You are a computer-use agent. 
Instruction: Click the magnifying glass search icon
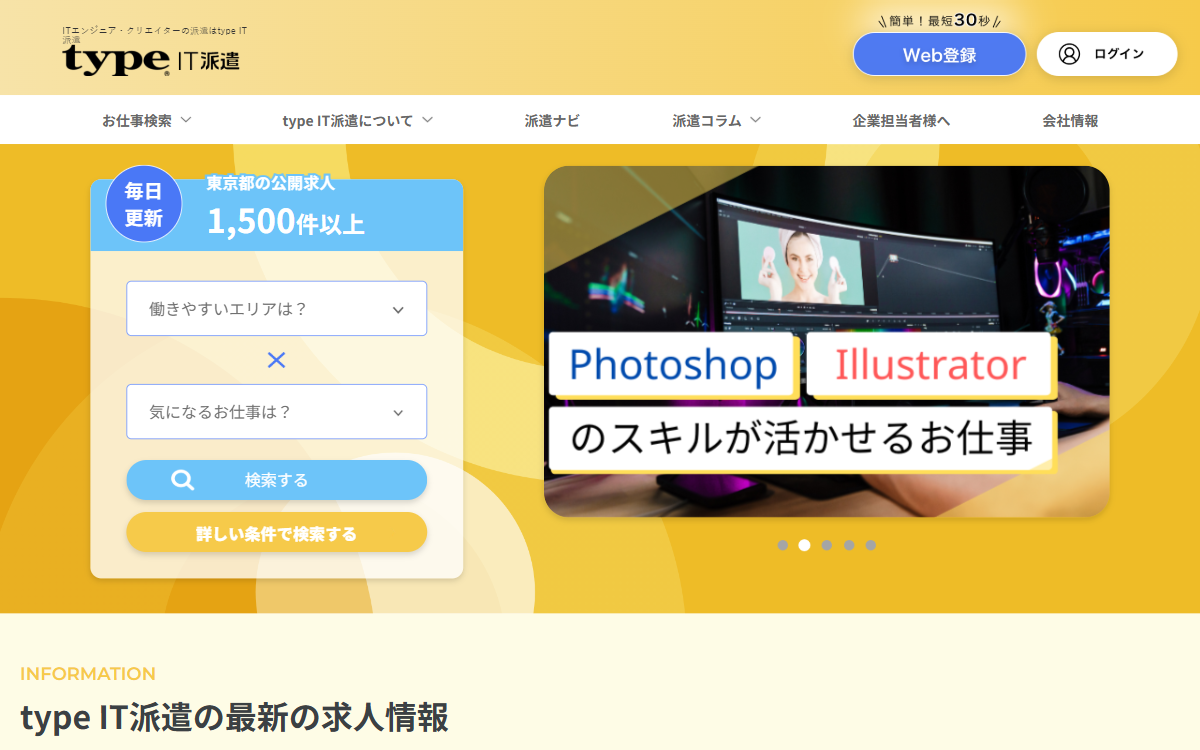point(182,480)
